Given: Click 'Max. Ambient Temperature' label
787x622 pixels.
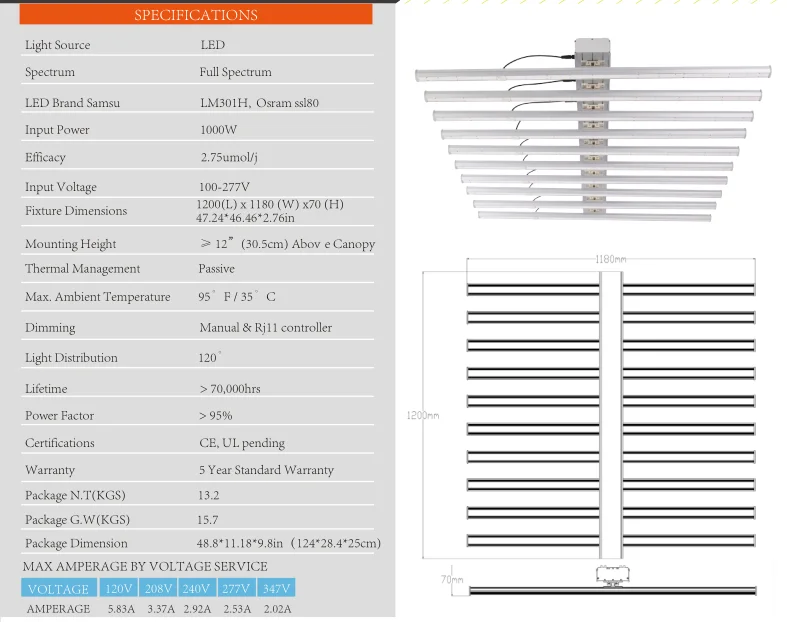Looking at the screenshot, I should [x=98, y=297].
